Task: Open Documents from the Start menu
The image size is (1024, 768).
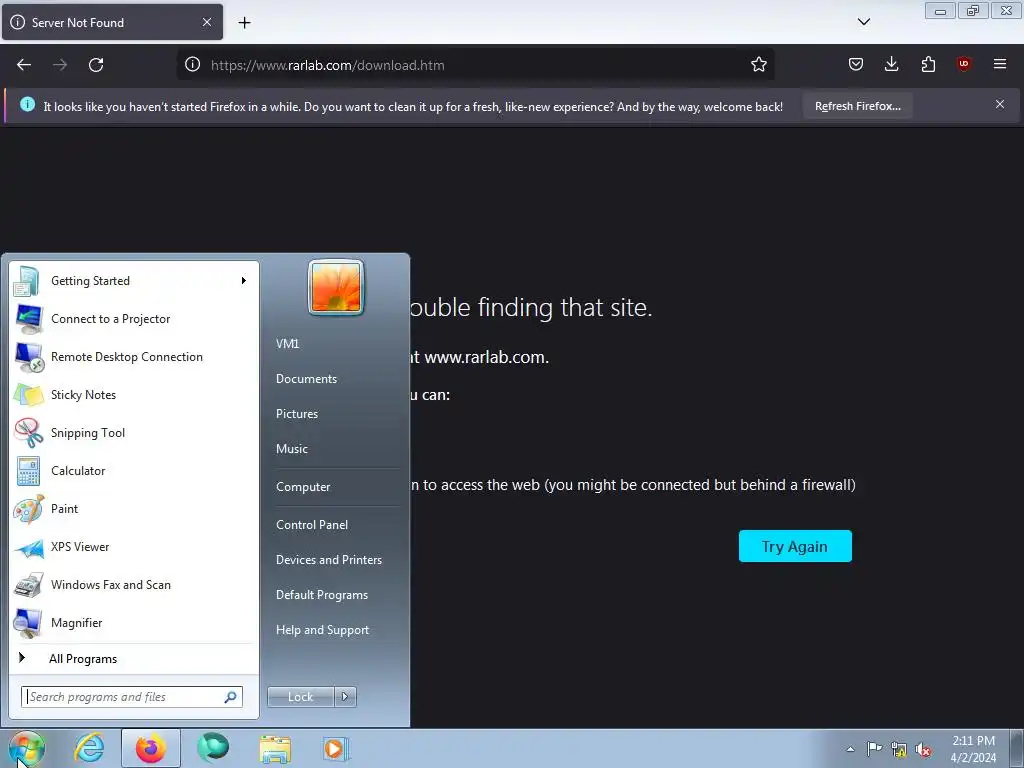Action: pos(306,379)
